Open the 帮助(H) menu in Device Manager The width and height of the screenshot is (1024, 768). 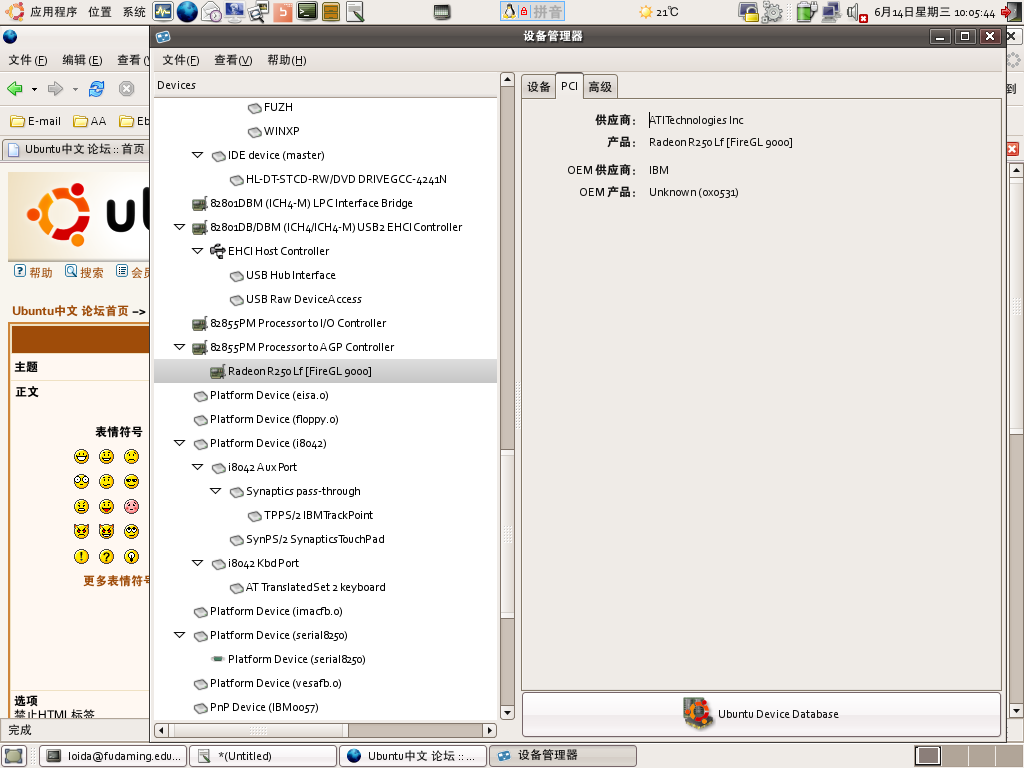coord(287,60)
